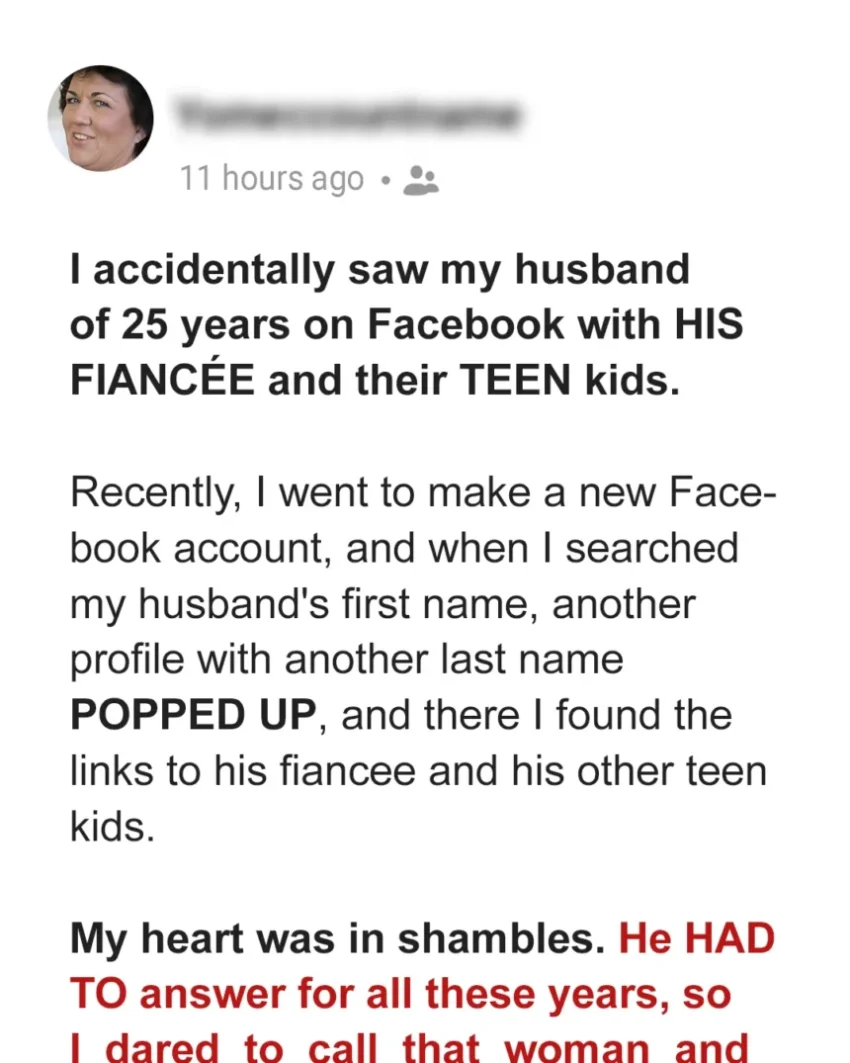The height and width of the screenshot is (1063, 850).
Task: Click the bold "I accidentally saw my husband" line
Action: (380, 269)
